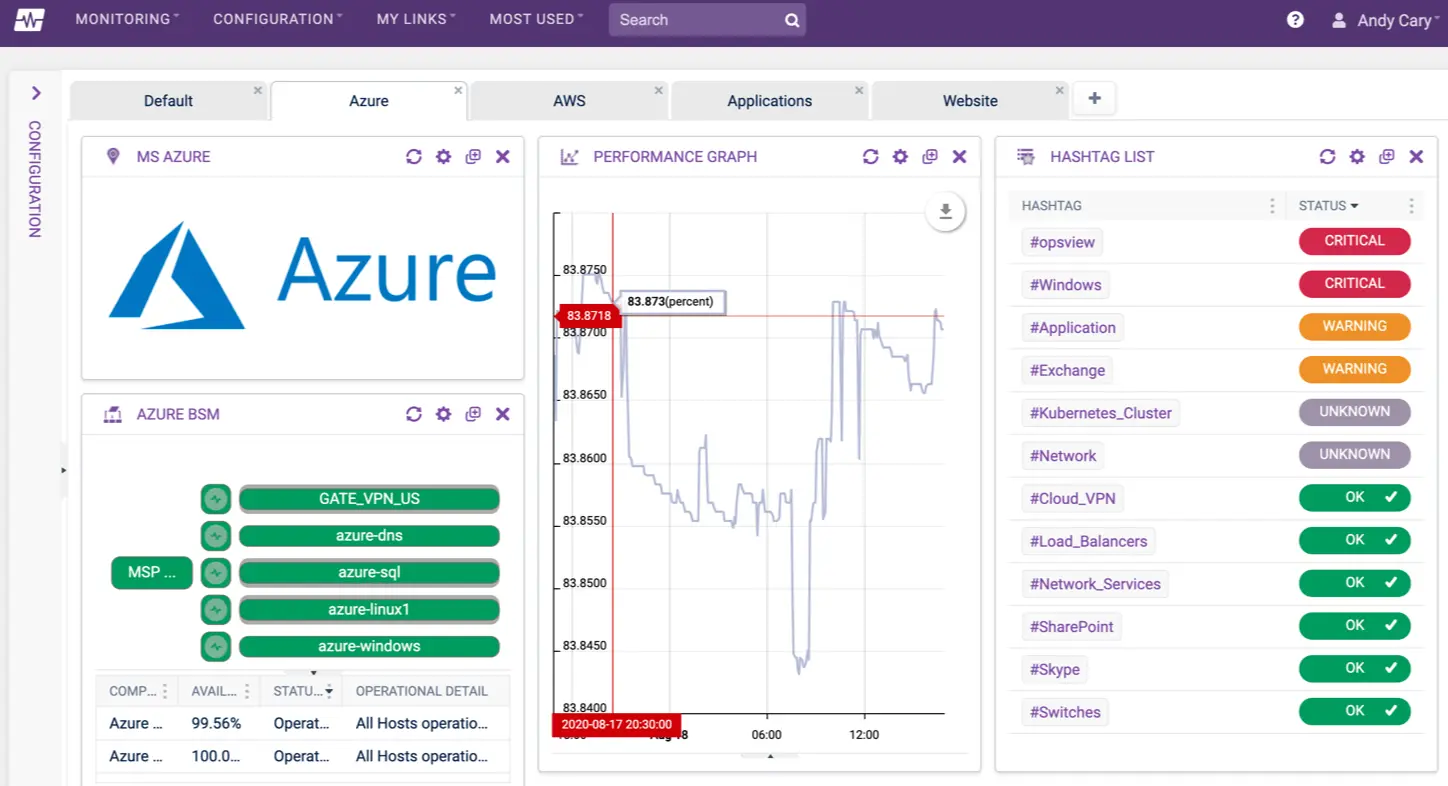Close the AWS dashboard tab

tap(659, 90)
